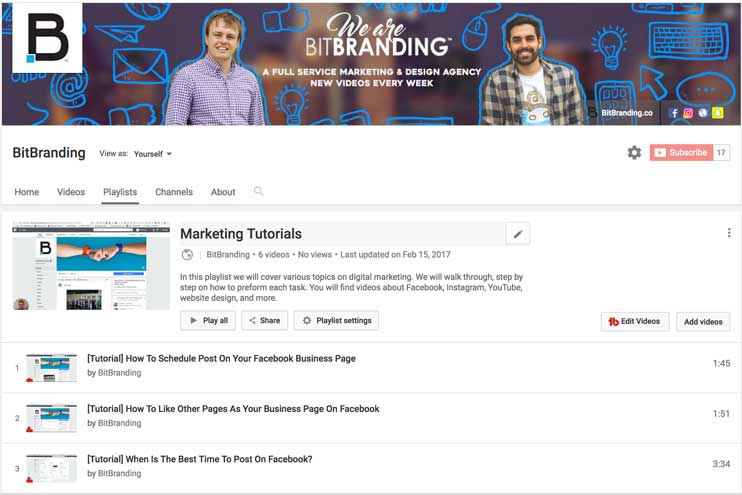Open channel settings gear icon
The image size is (742, 495).
tap(634, 152)
